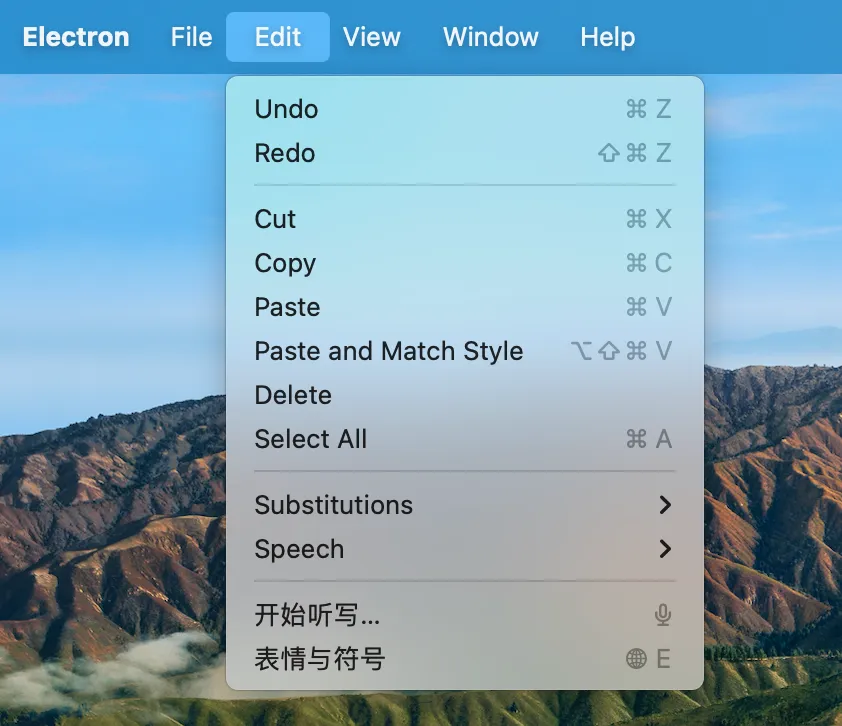Choose Select All from the menu
The width and height of the screenshot is (842, 726).
pyautogui.click(x=311, y=439)
